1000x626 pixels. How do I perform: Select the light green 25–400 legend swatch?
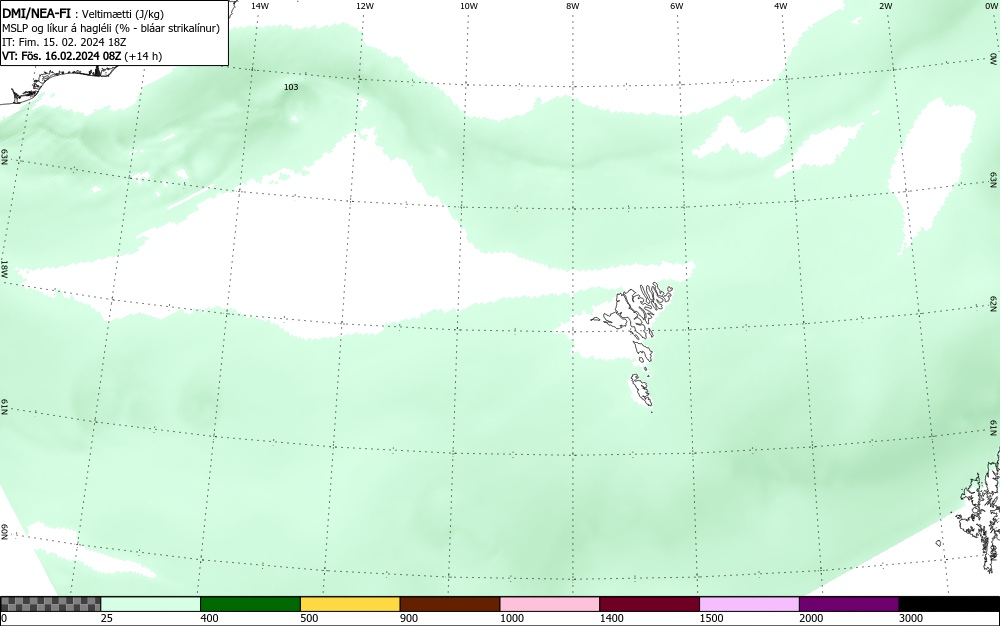(151, 604)
